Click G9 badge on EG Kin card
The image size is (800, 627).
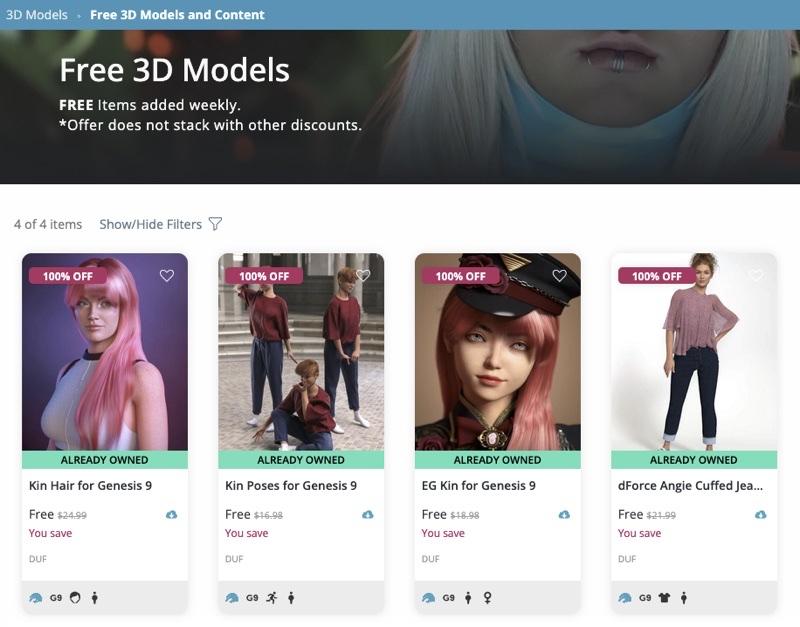448,597
